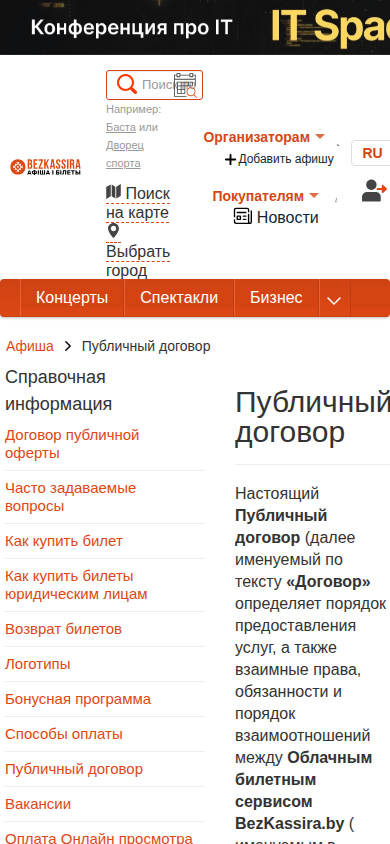The height and width of the screenshot is (844, 390).
Task: Focus the Поиск search field
Action: 154,85
